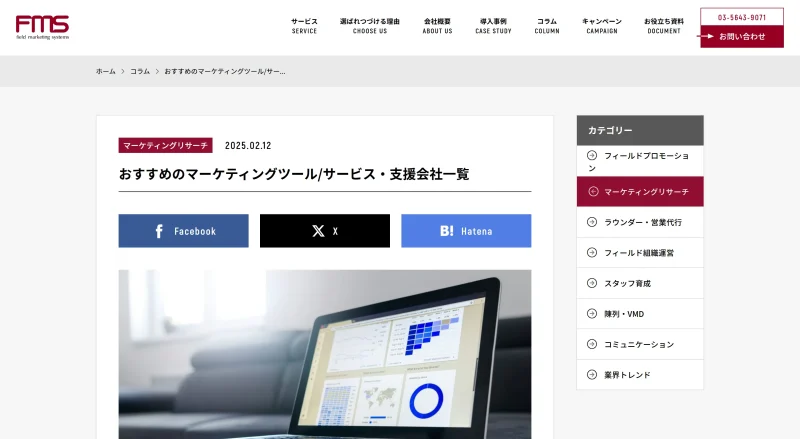Open コラム breadcrumb link
Viewport: 800px width, 439px height.
(140, 71)
